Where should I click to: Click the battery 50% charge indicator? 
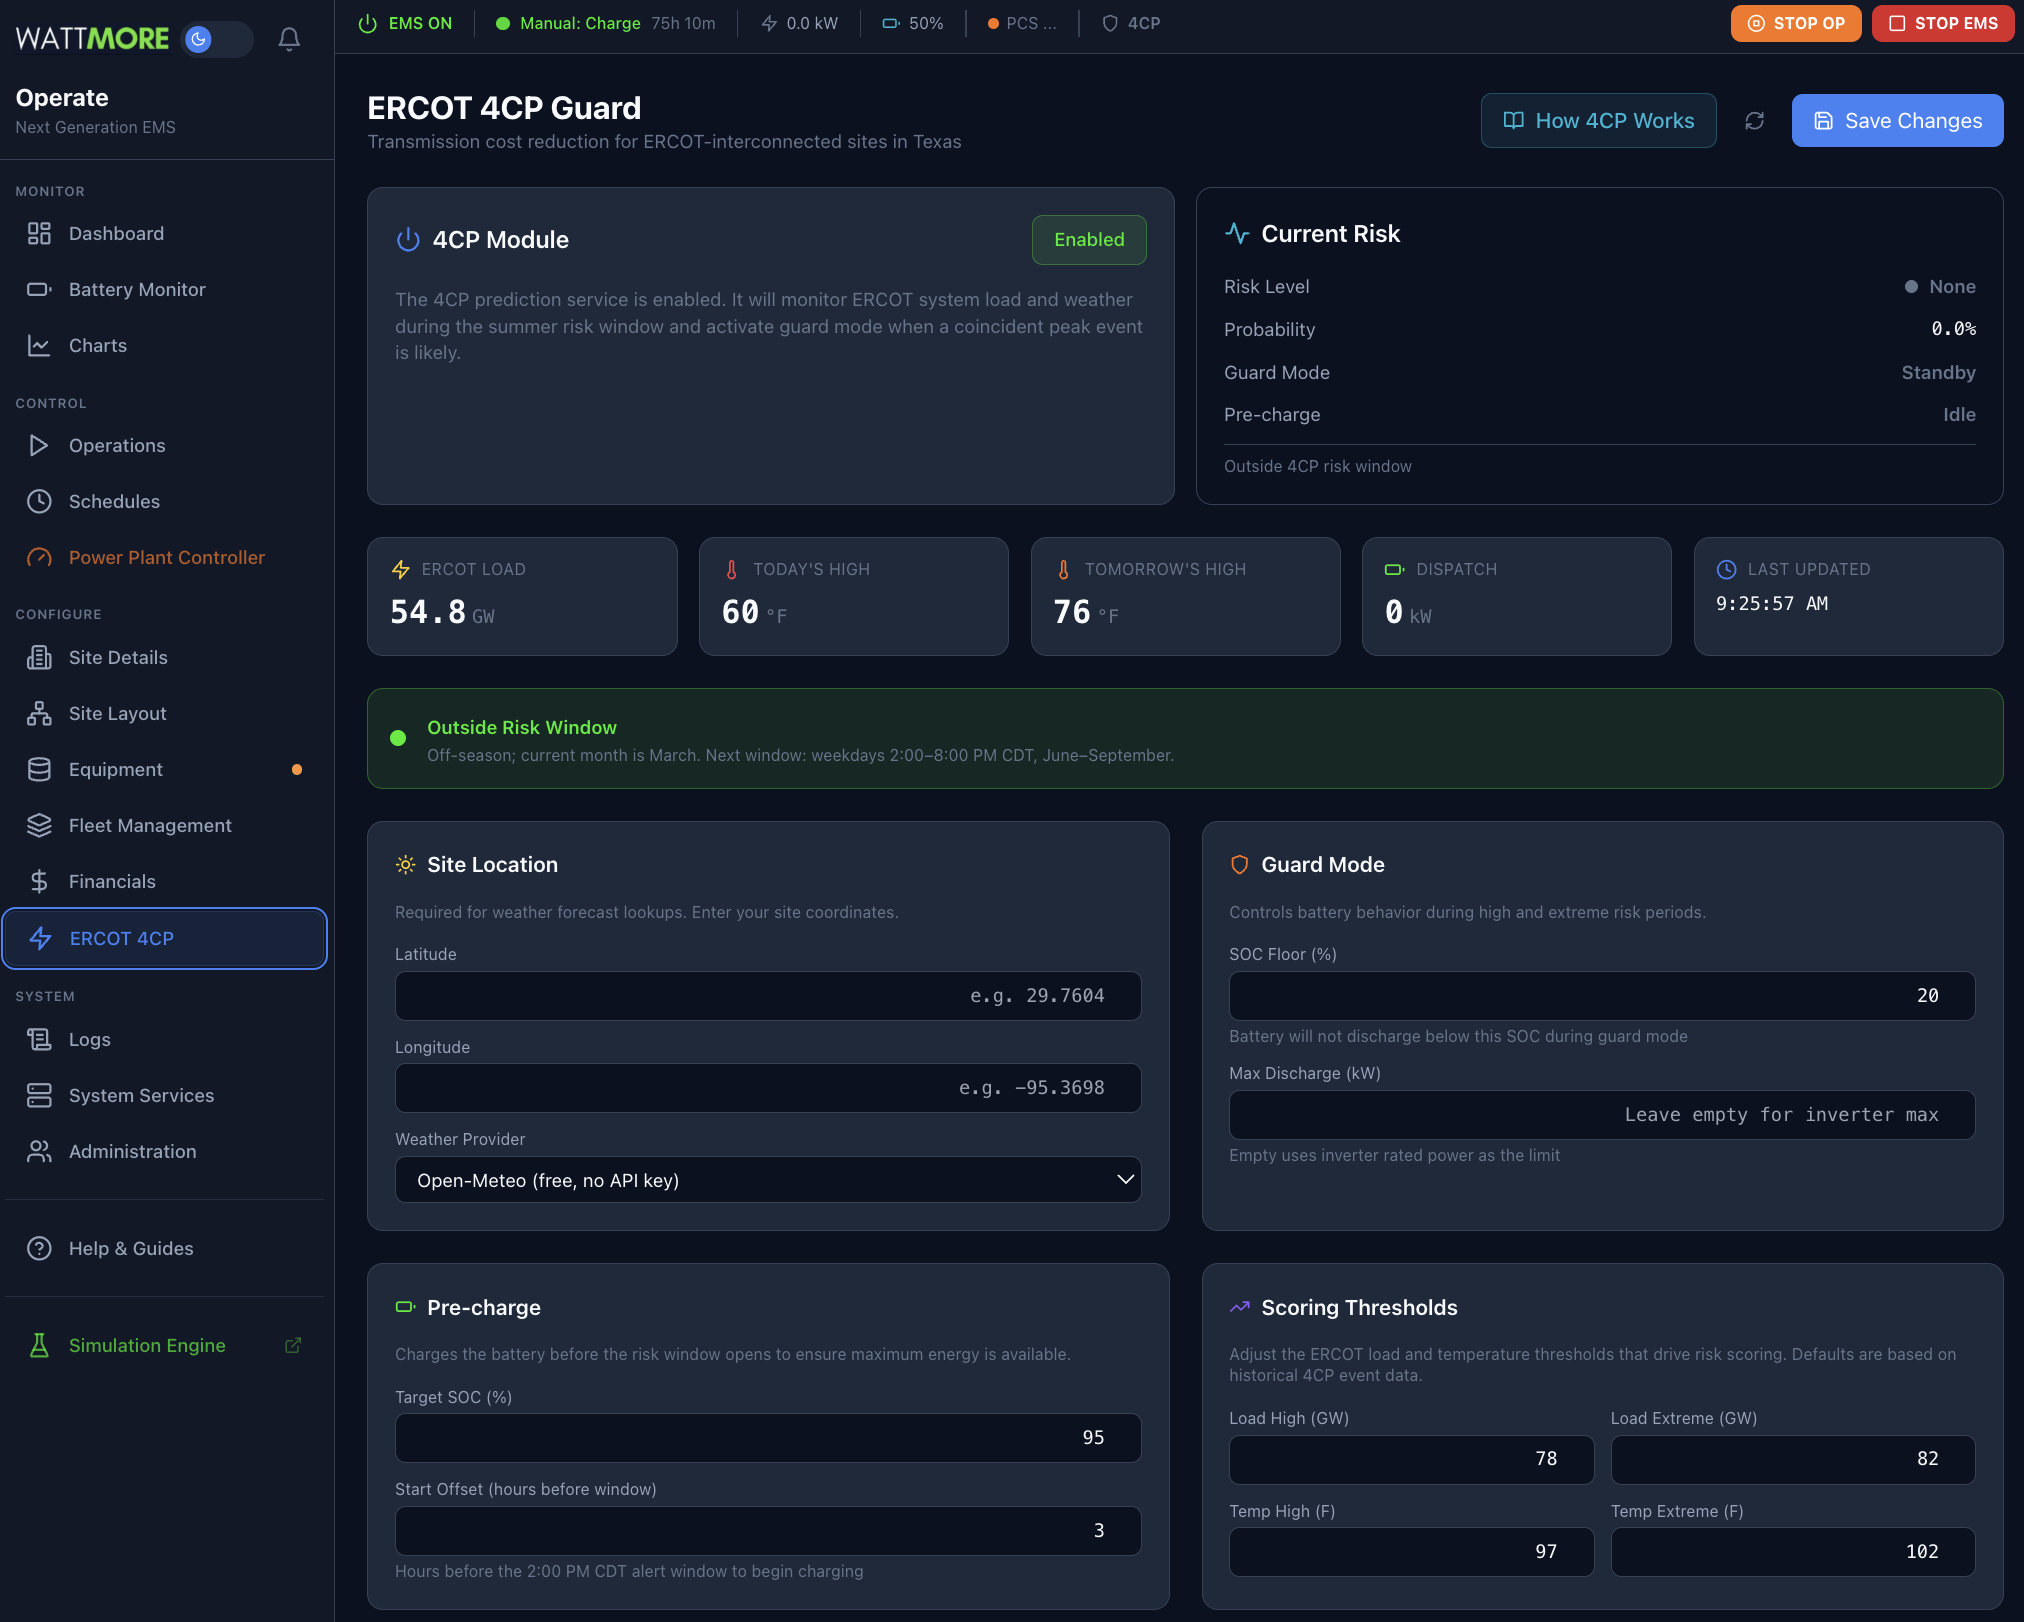tap(911, 22)
